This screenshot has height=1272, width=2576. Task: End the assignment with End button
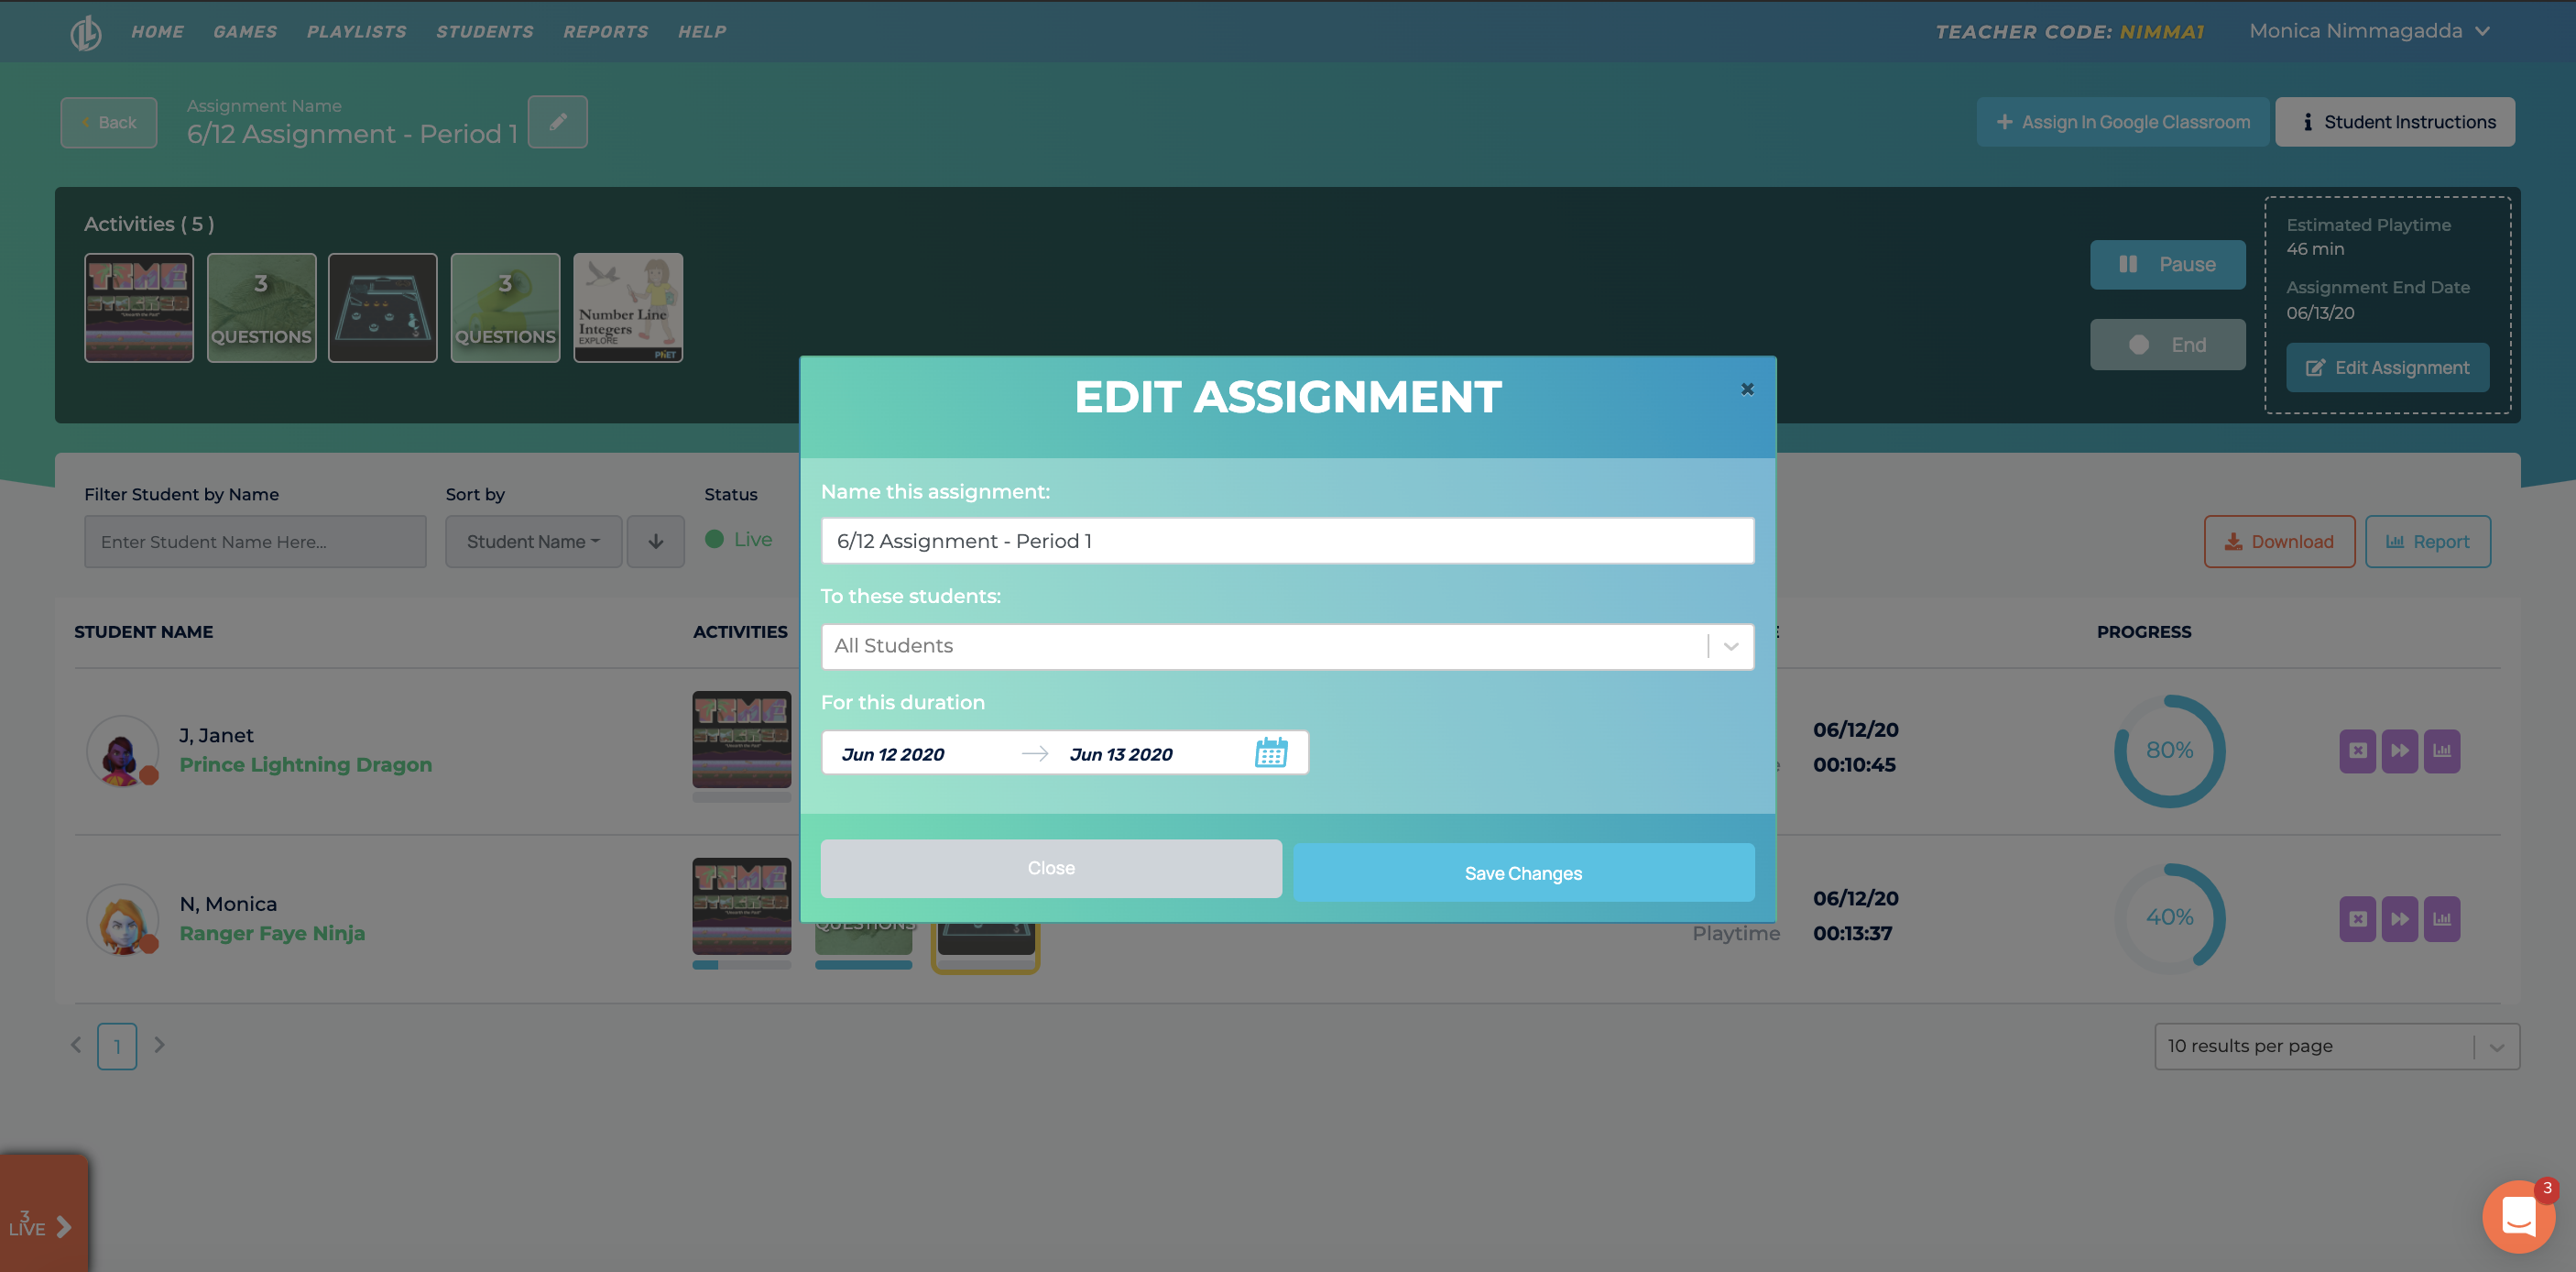[x=2167, y=345]
